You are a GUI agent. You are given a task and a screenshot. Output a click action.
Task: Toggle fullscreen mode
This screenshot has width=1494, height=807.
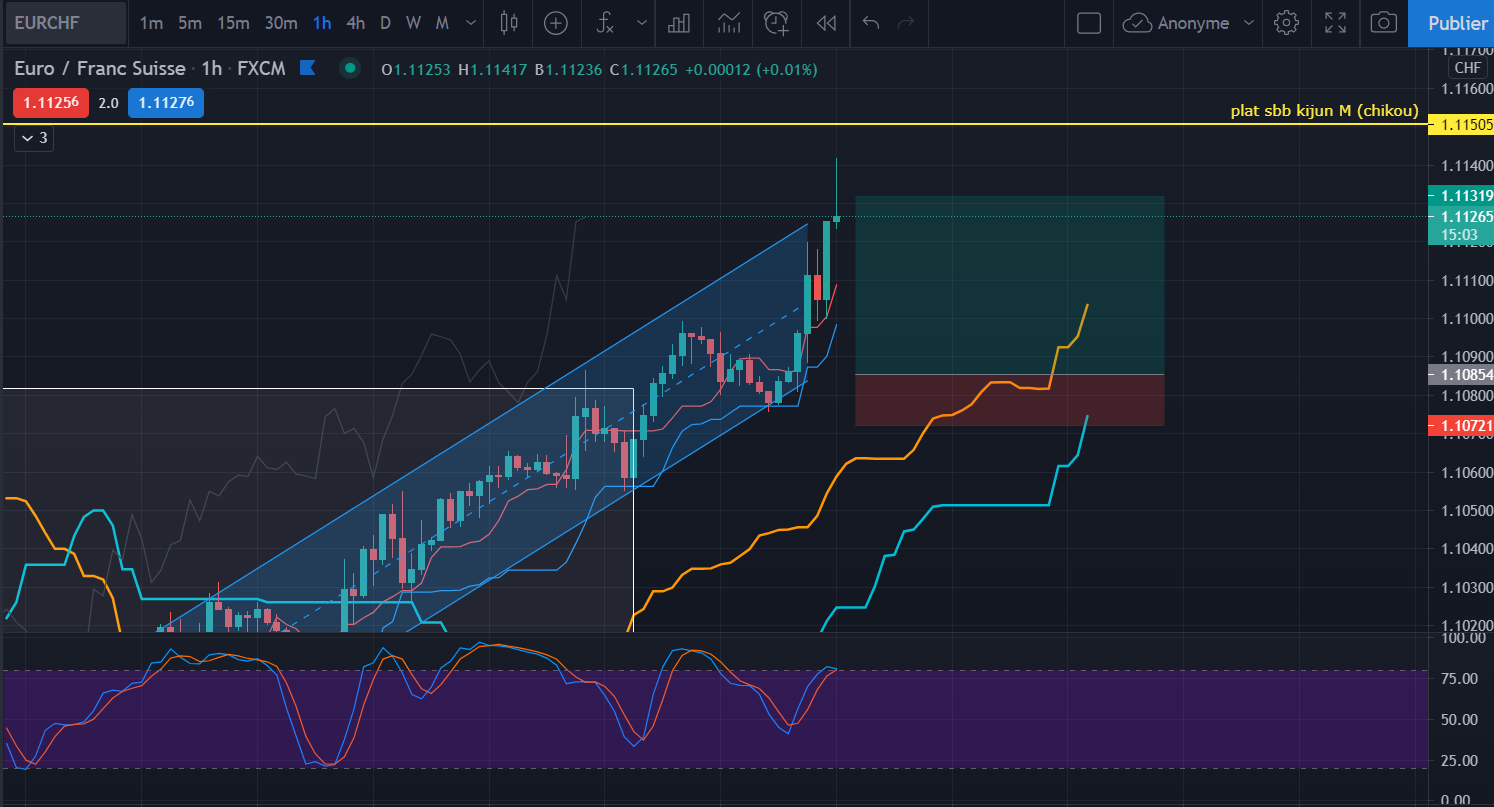point(1335,23)
